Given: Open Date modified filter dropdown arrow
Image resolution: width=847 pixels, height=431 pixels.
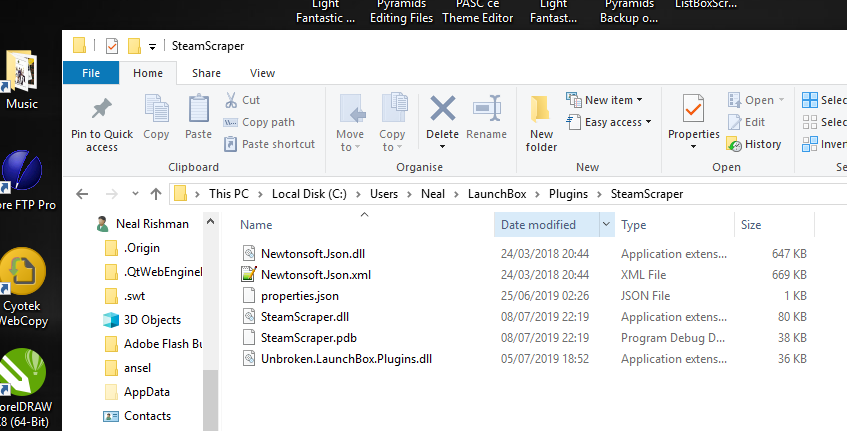Looking at the screenshot, I should coord(606,225).
